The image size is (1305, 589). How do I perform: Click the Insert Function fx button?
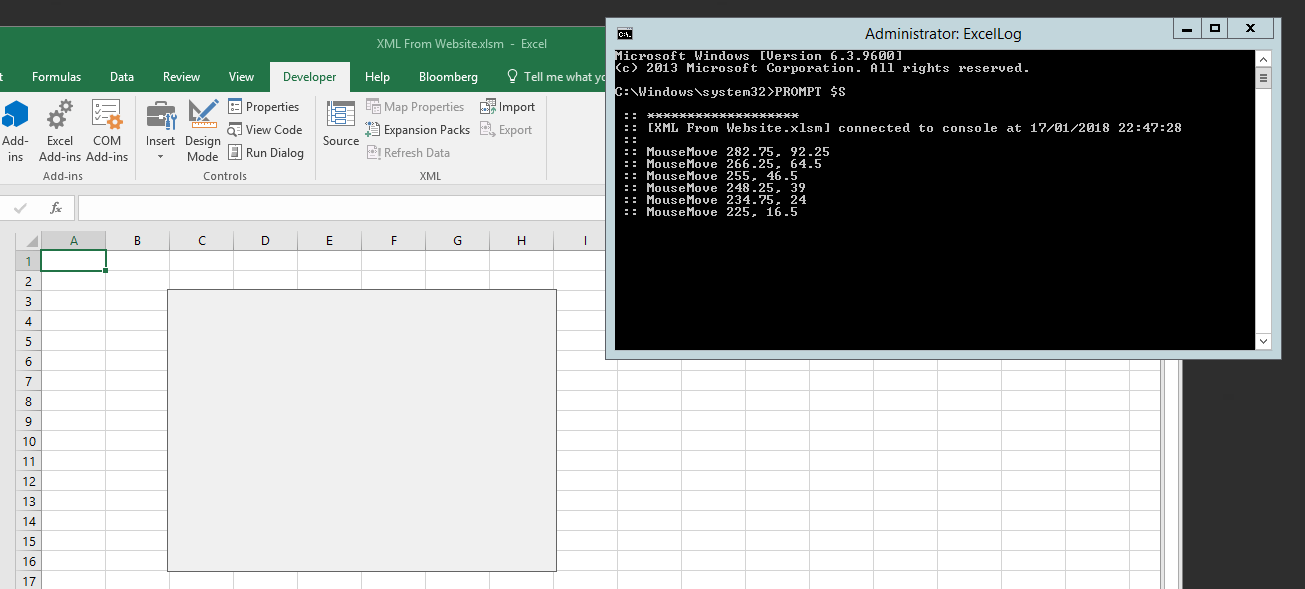click(x=56, y=208)
